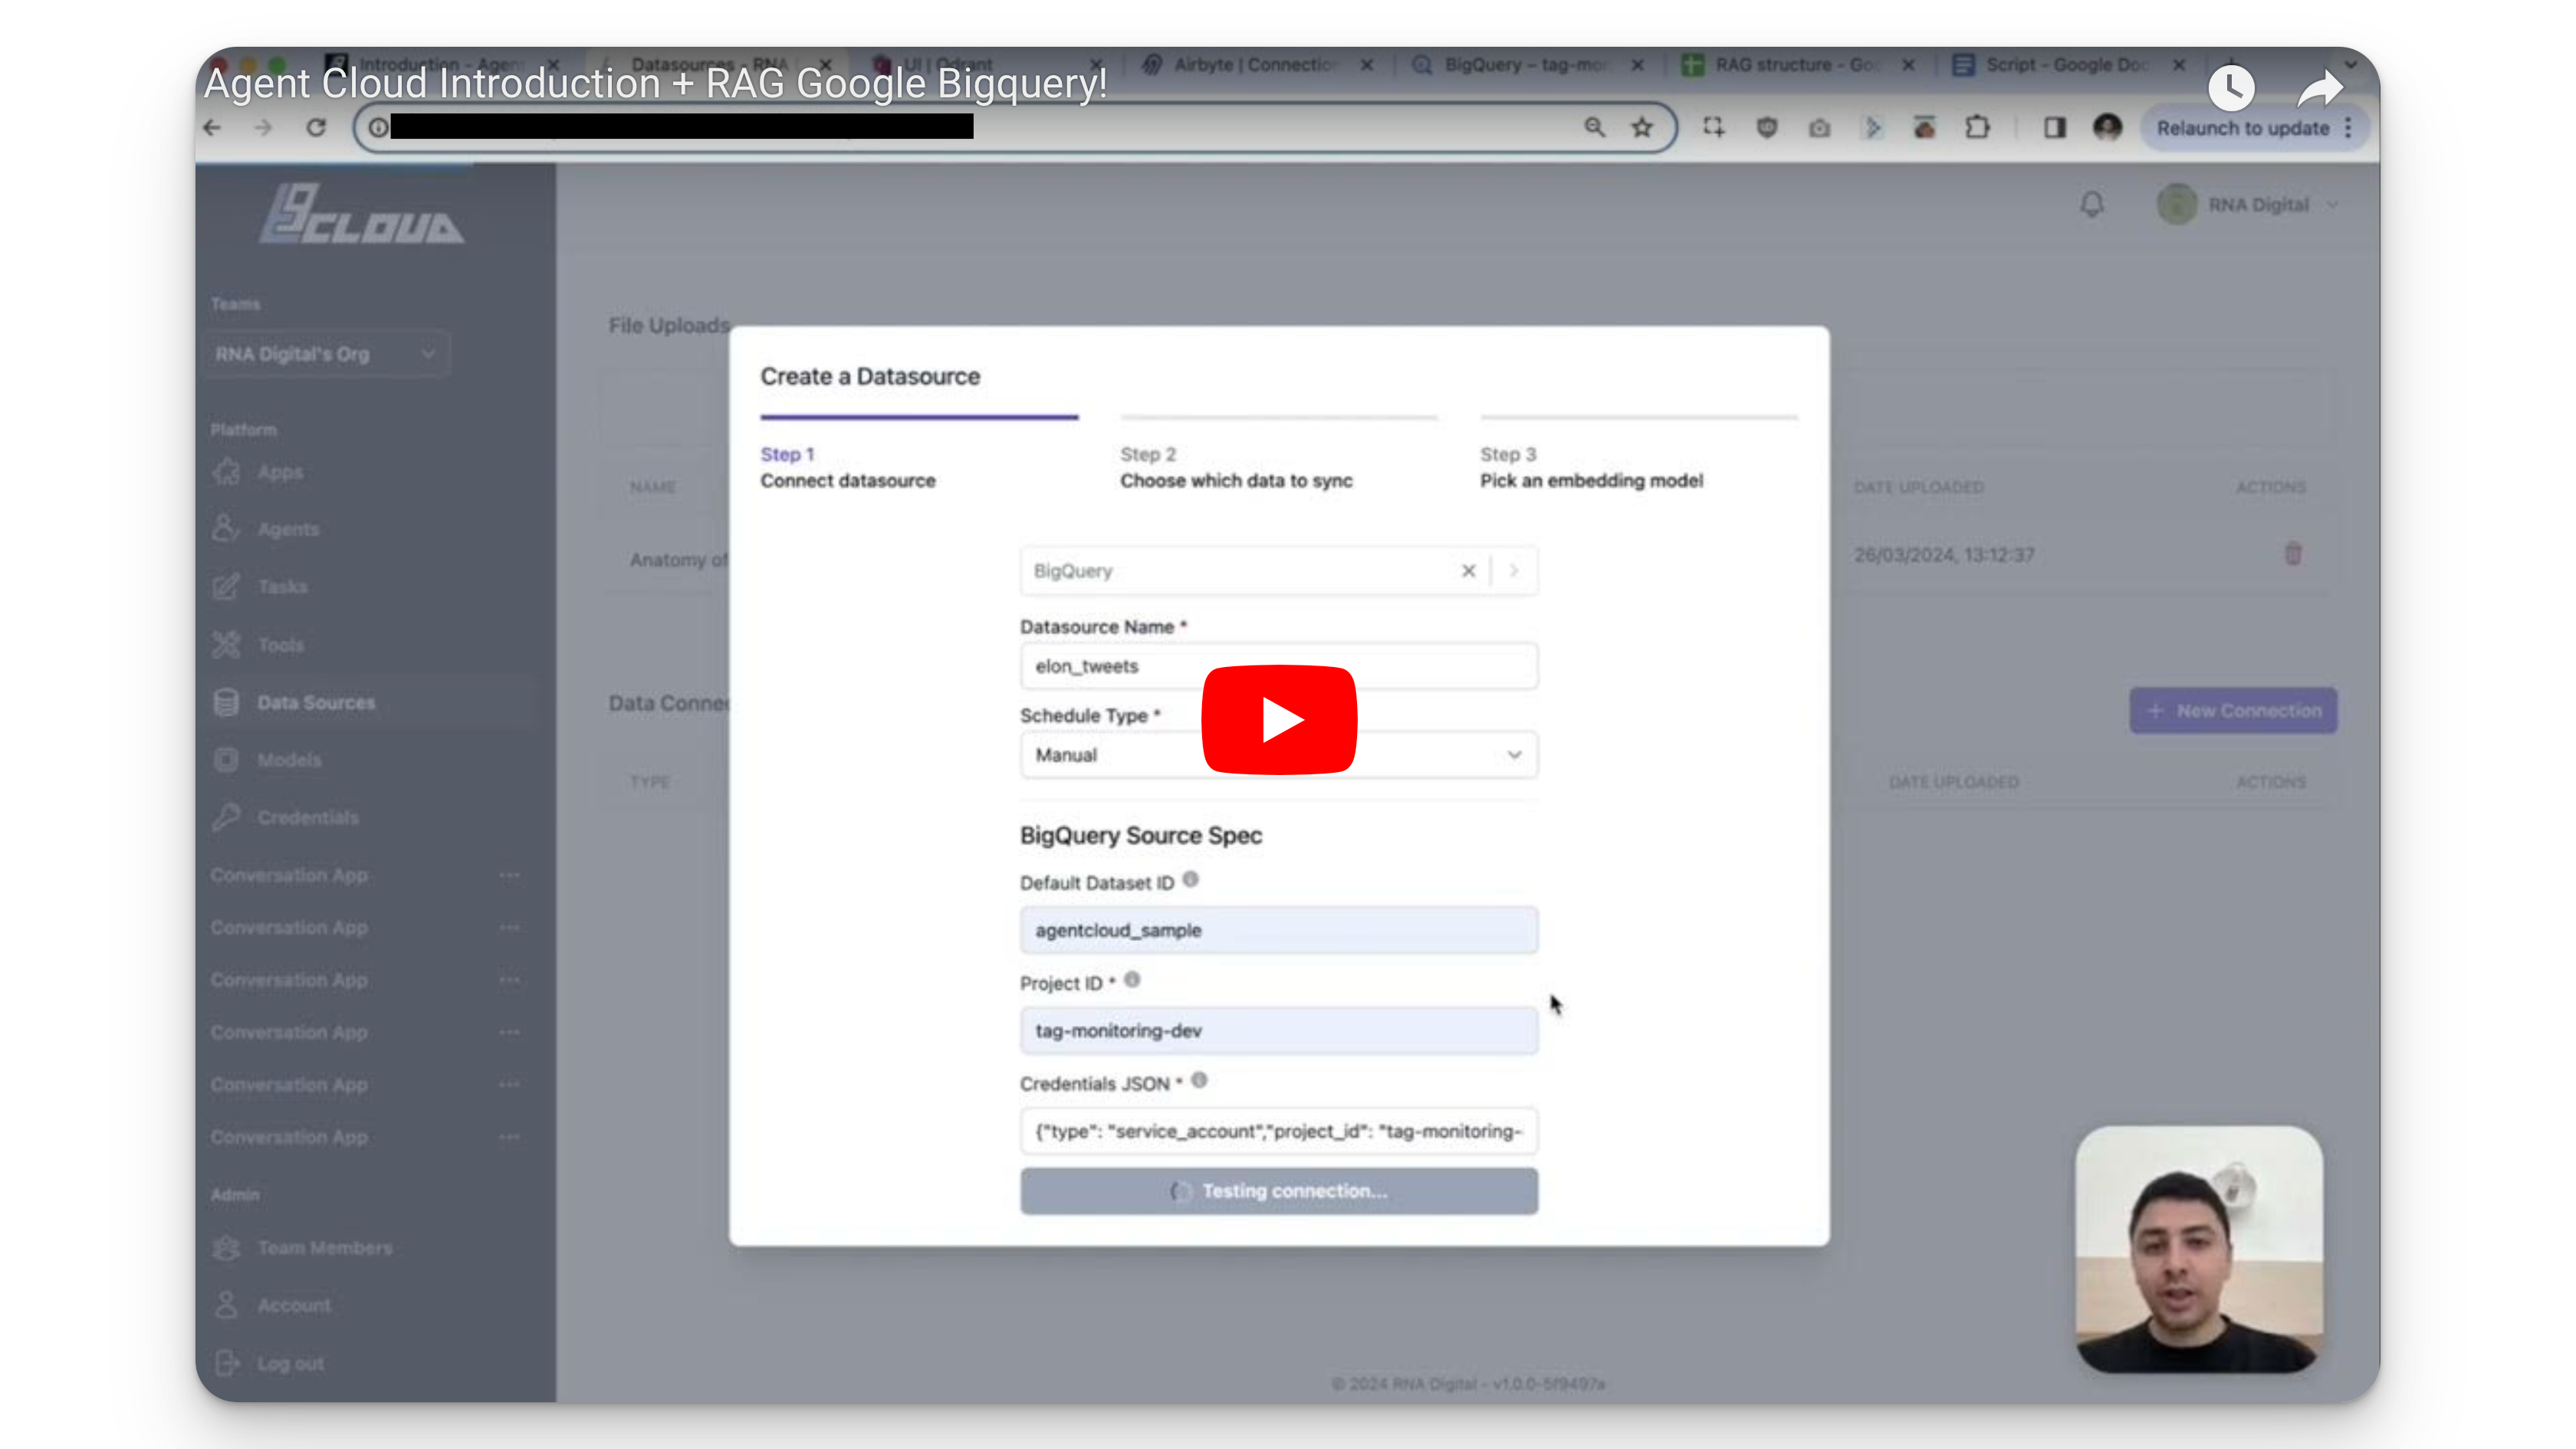Open the video title link
Viewport: 2576px width, 1449px height.
coord(656,83)
